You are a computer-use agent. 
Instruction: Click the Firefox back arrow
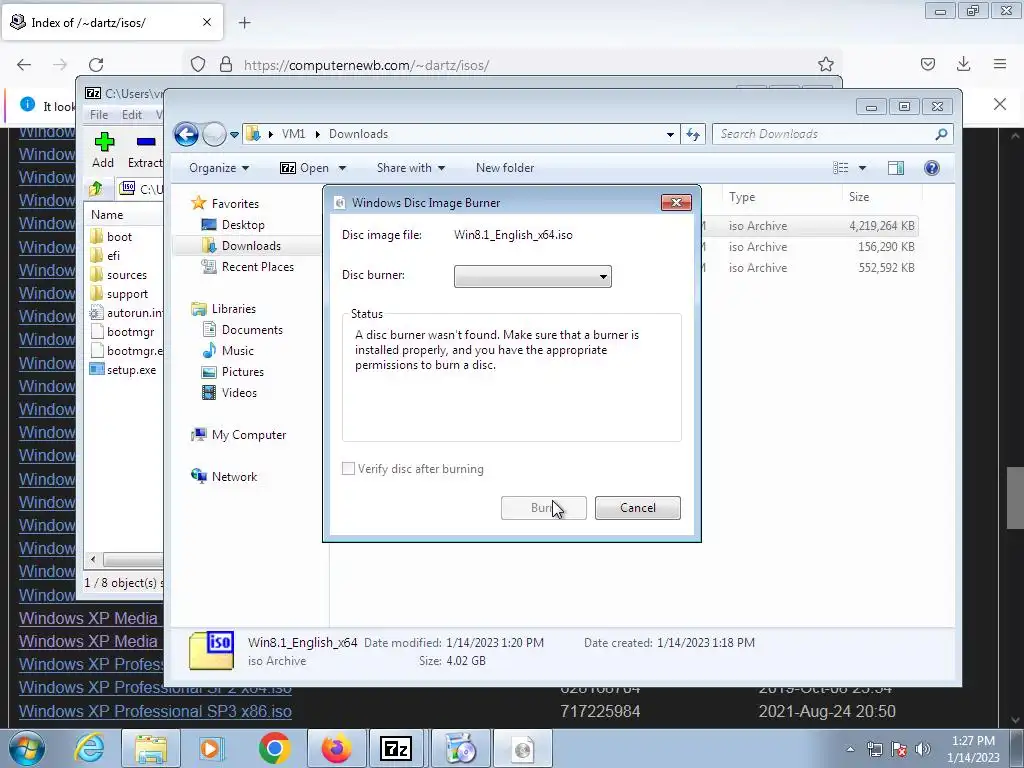(24, 65)
